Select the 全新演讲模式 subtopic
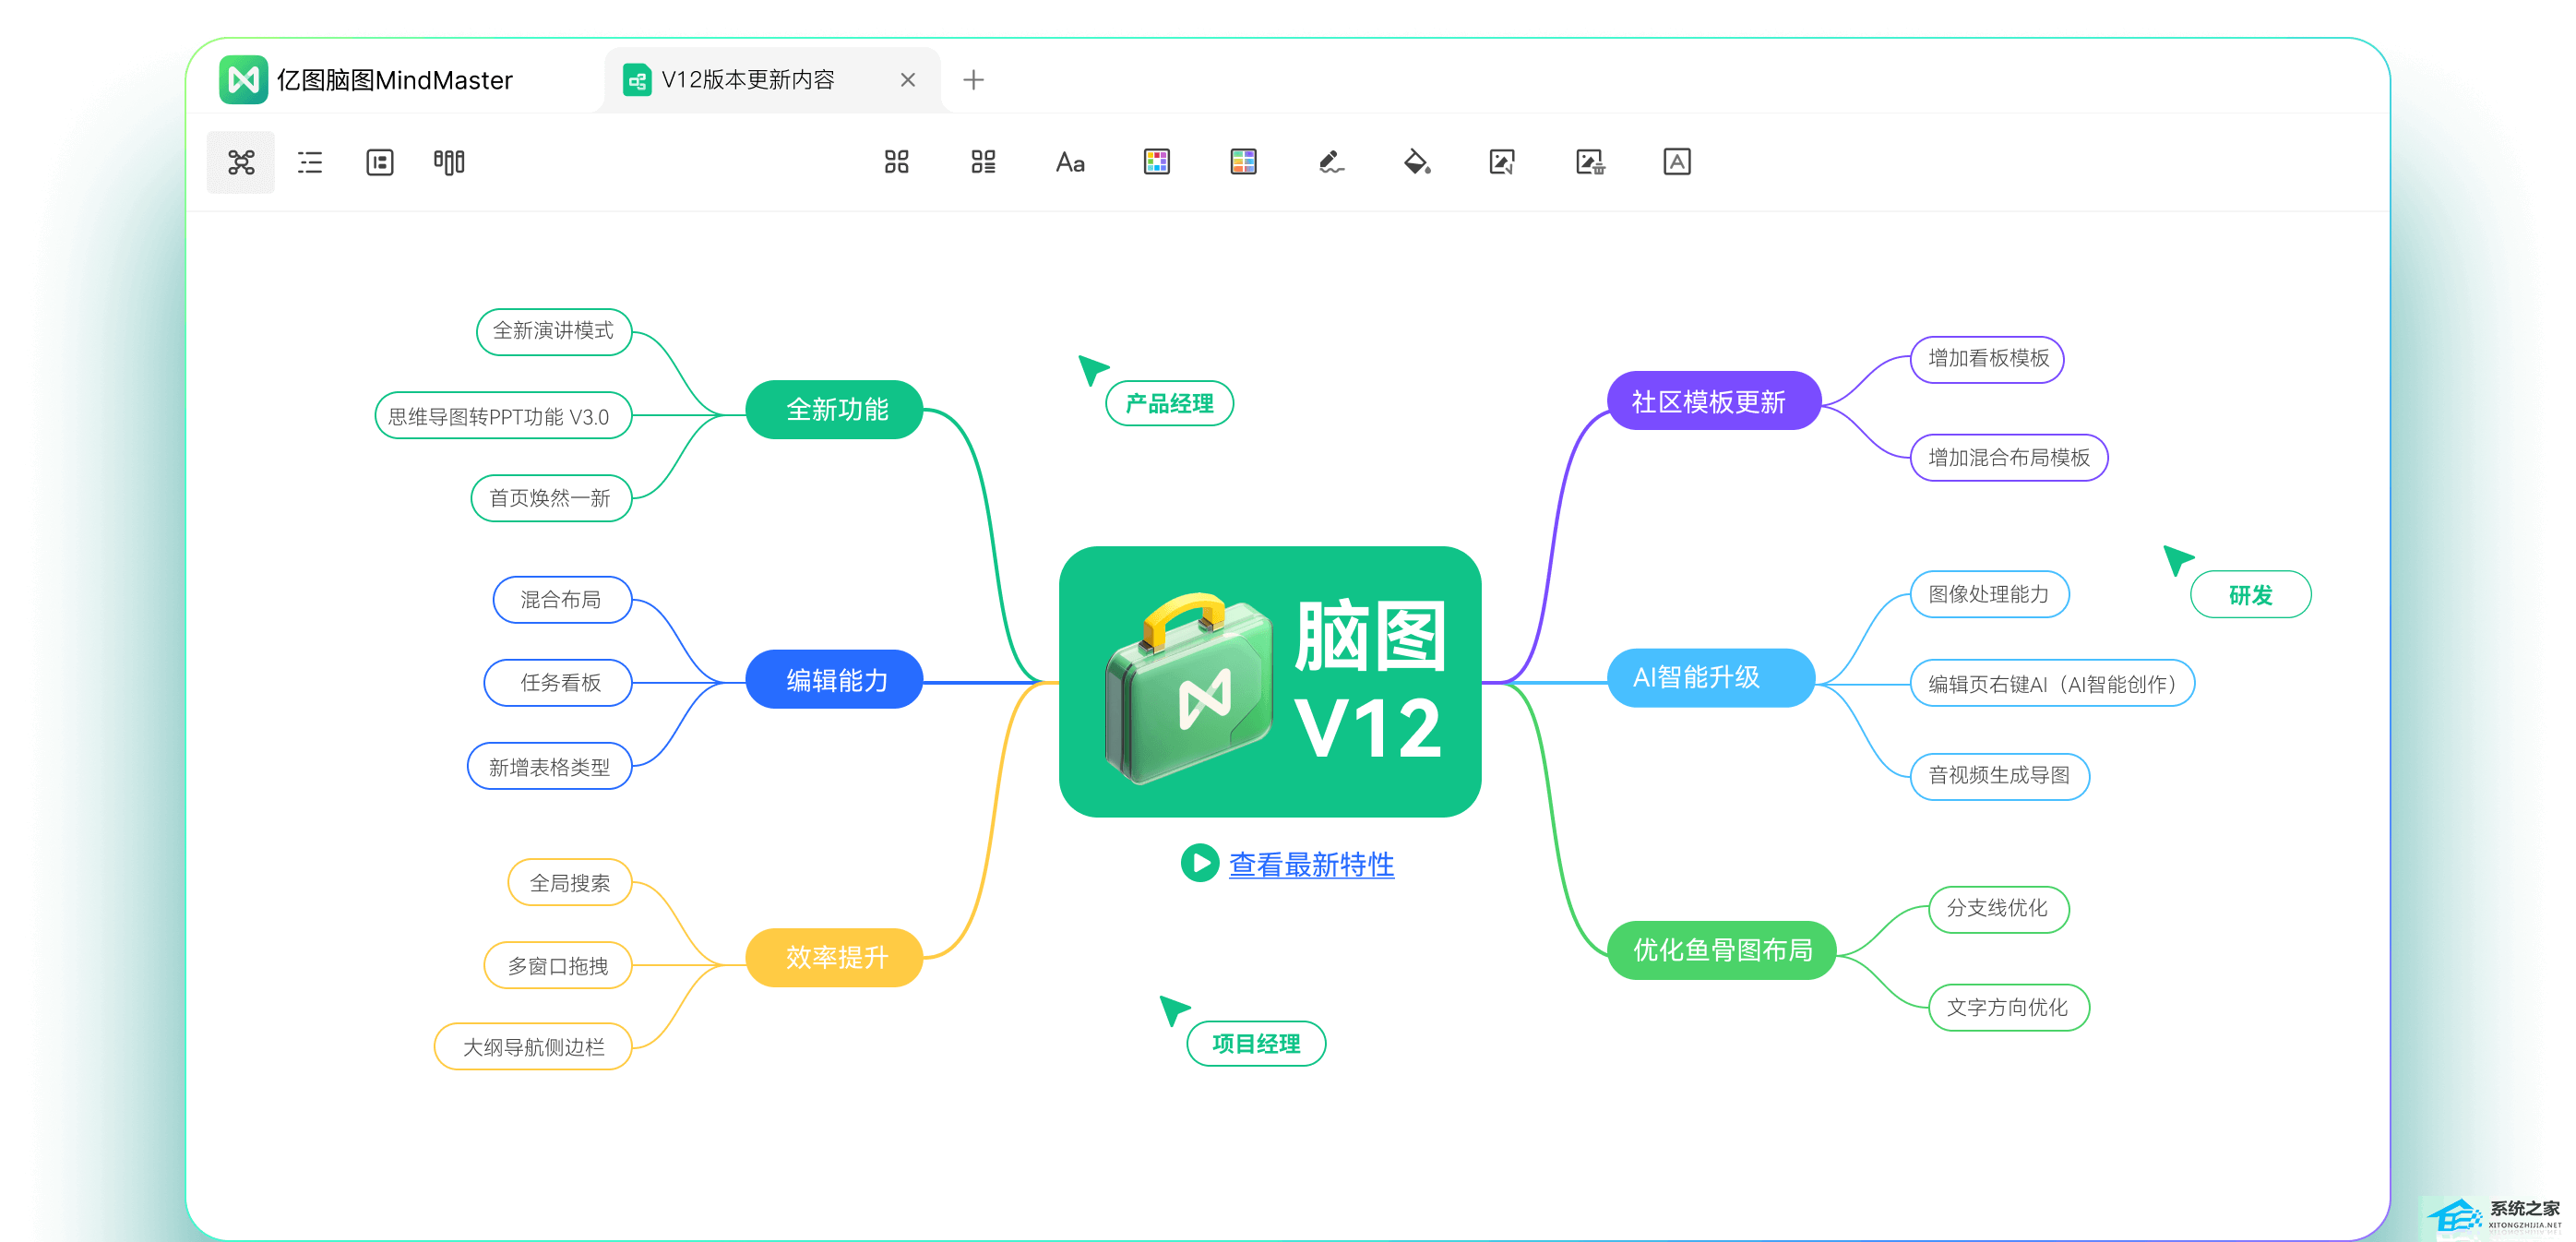The height and width of the screenshot is (1242, 2576). pos(553,331)
